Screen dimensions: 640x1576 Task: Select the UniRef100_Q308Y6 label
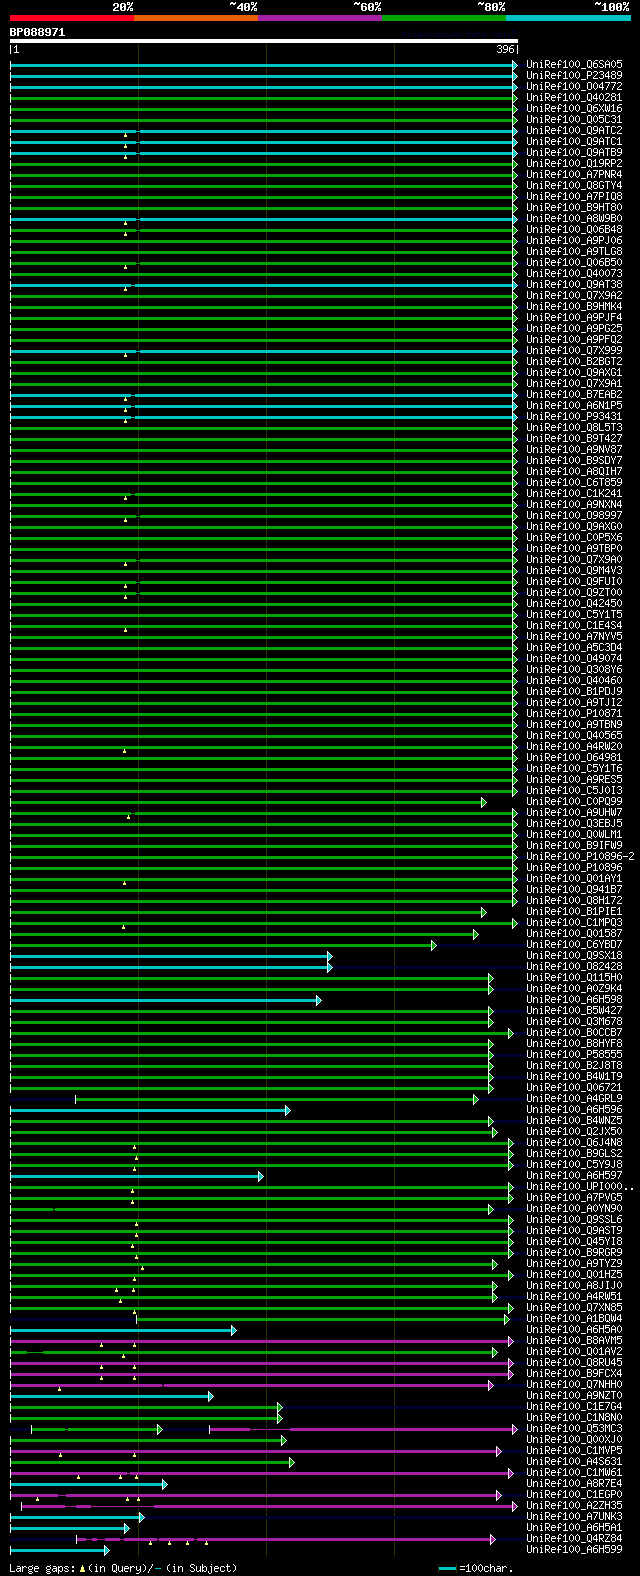tap(574, 670)
